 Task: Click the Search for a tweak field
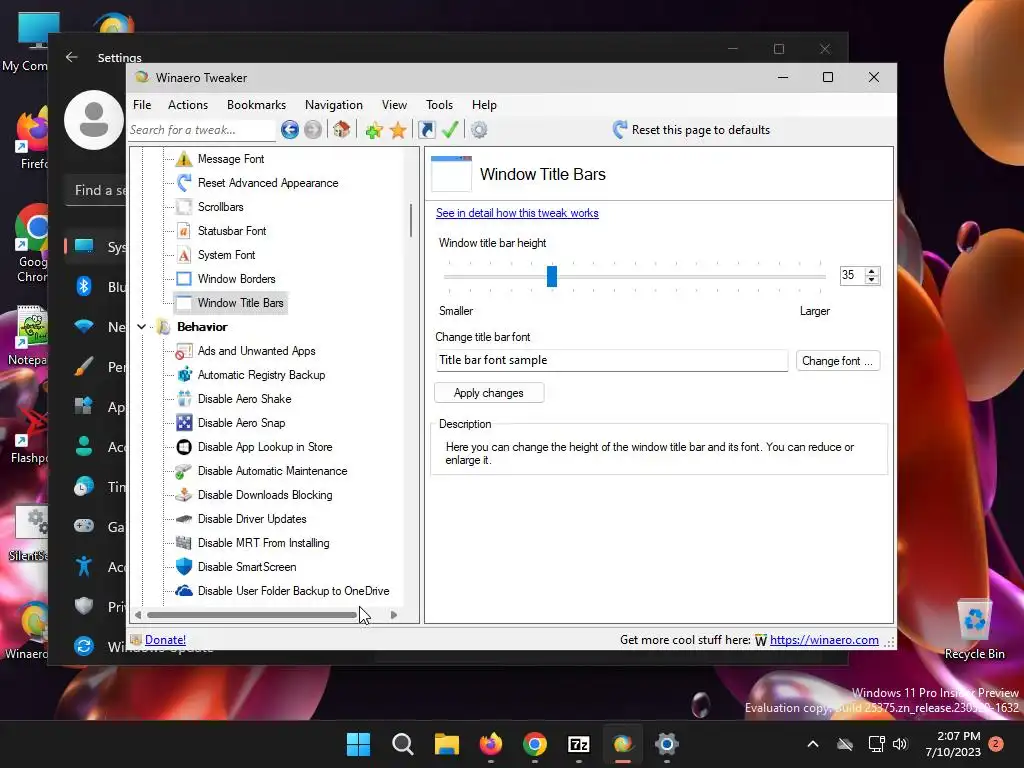click(202, 130)
